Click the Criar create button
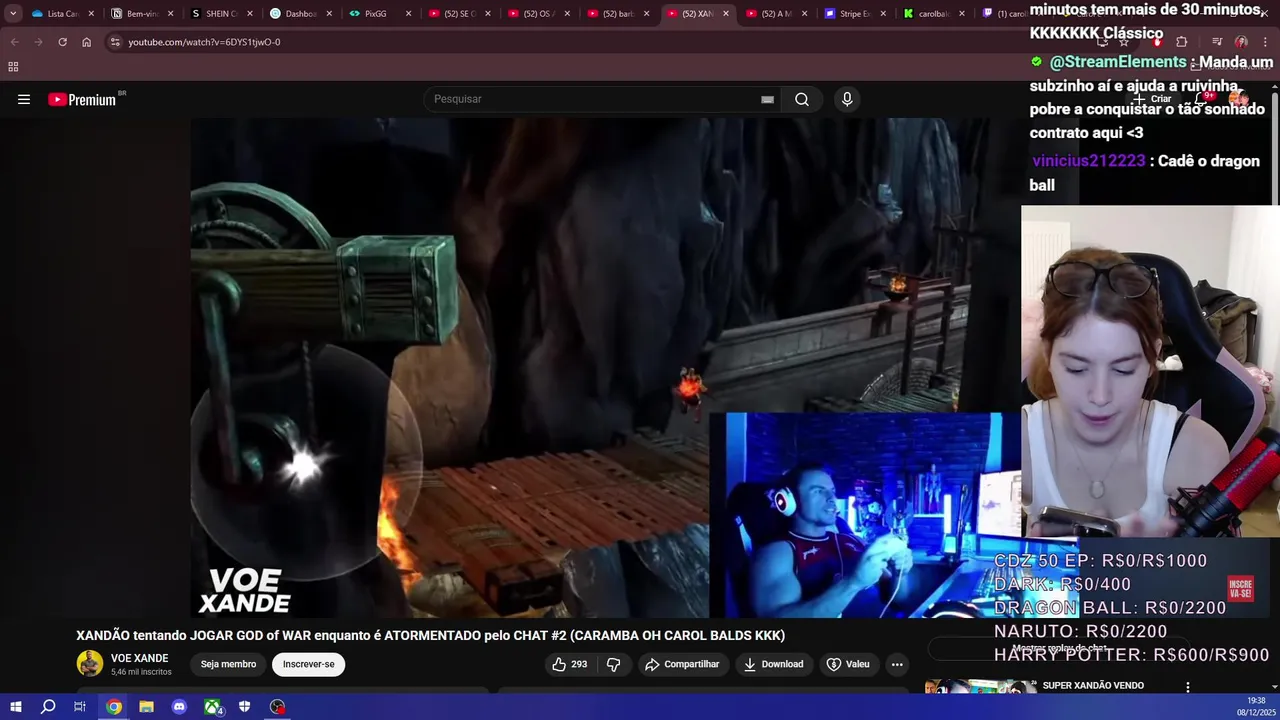The width and height of the screenshot is (1280, 720). [x=1153, y=99]
